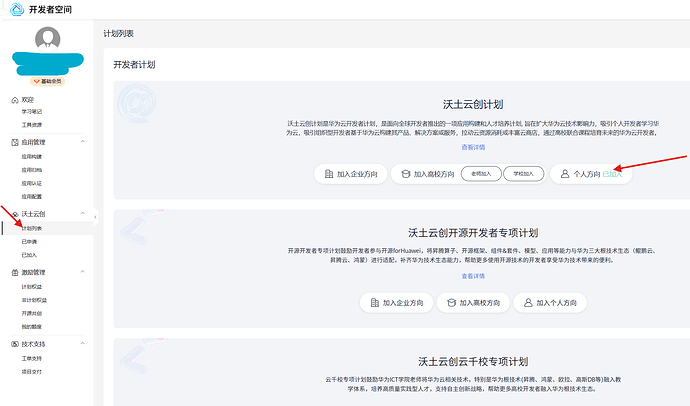Click the 基础会员 membership badge
The image size is (690, 406).
(x=48, y=81)
